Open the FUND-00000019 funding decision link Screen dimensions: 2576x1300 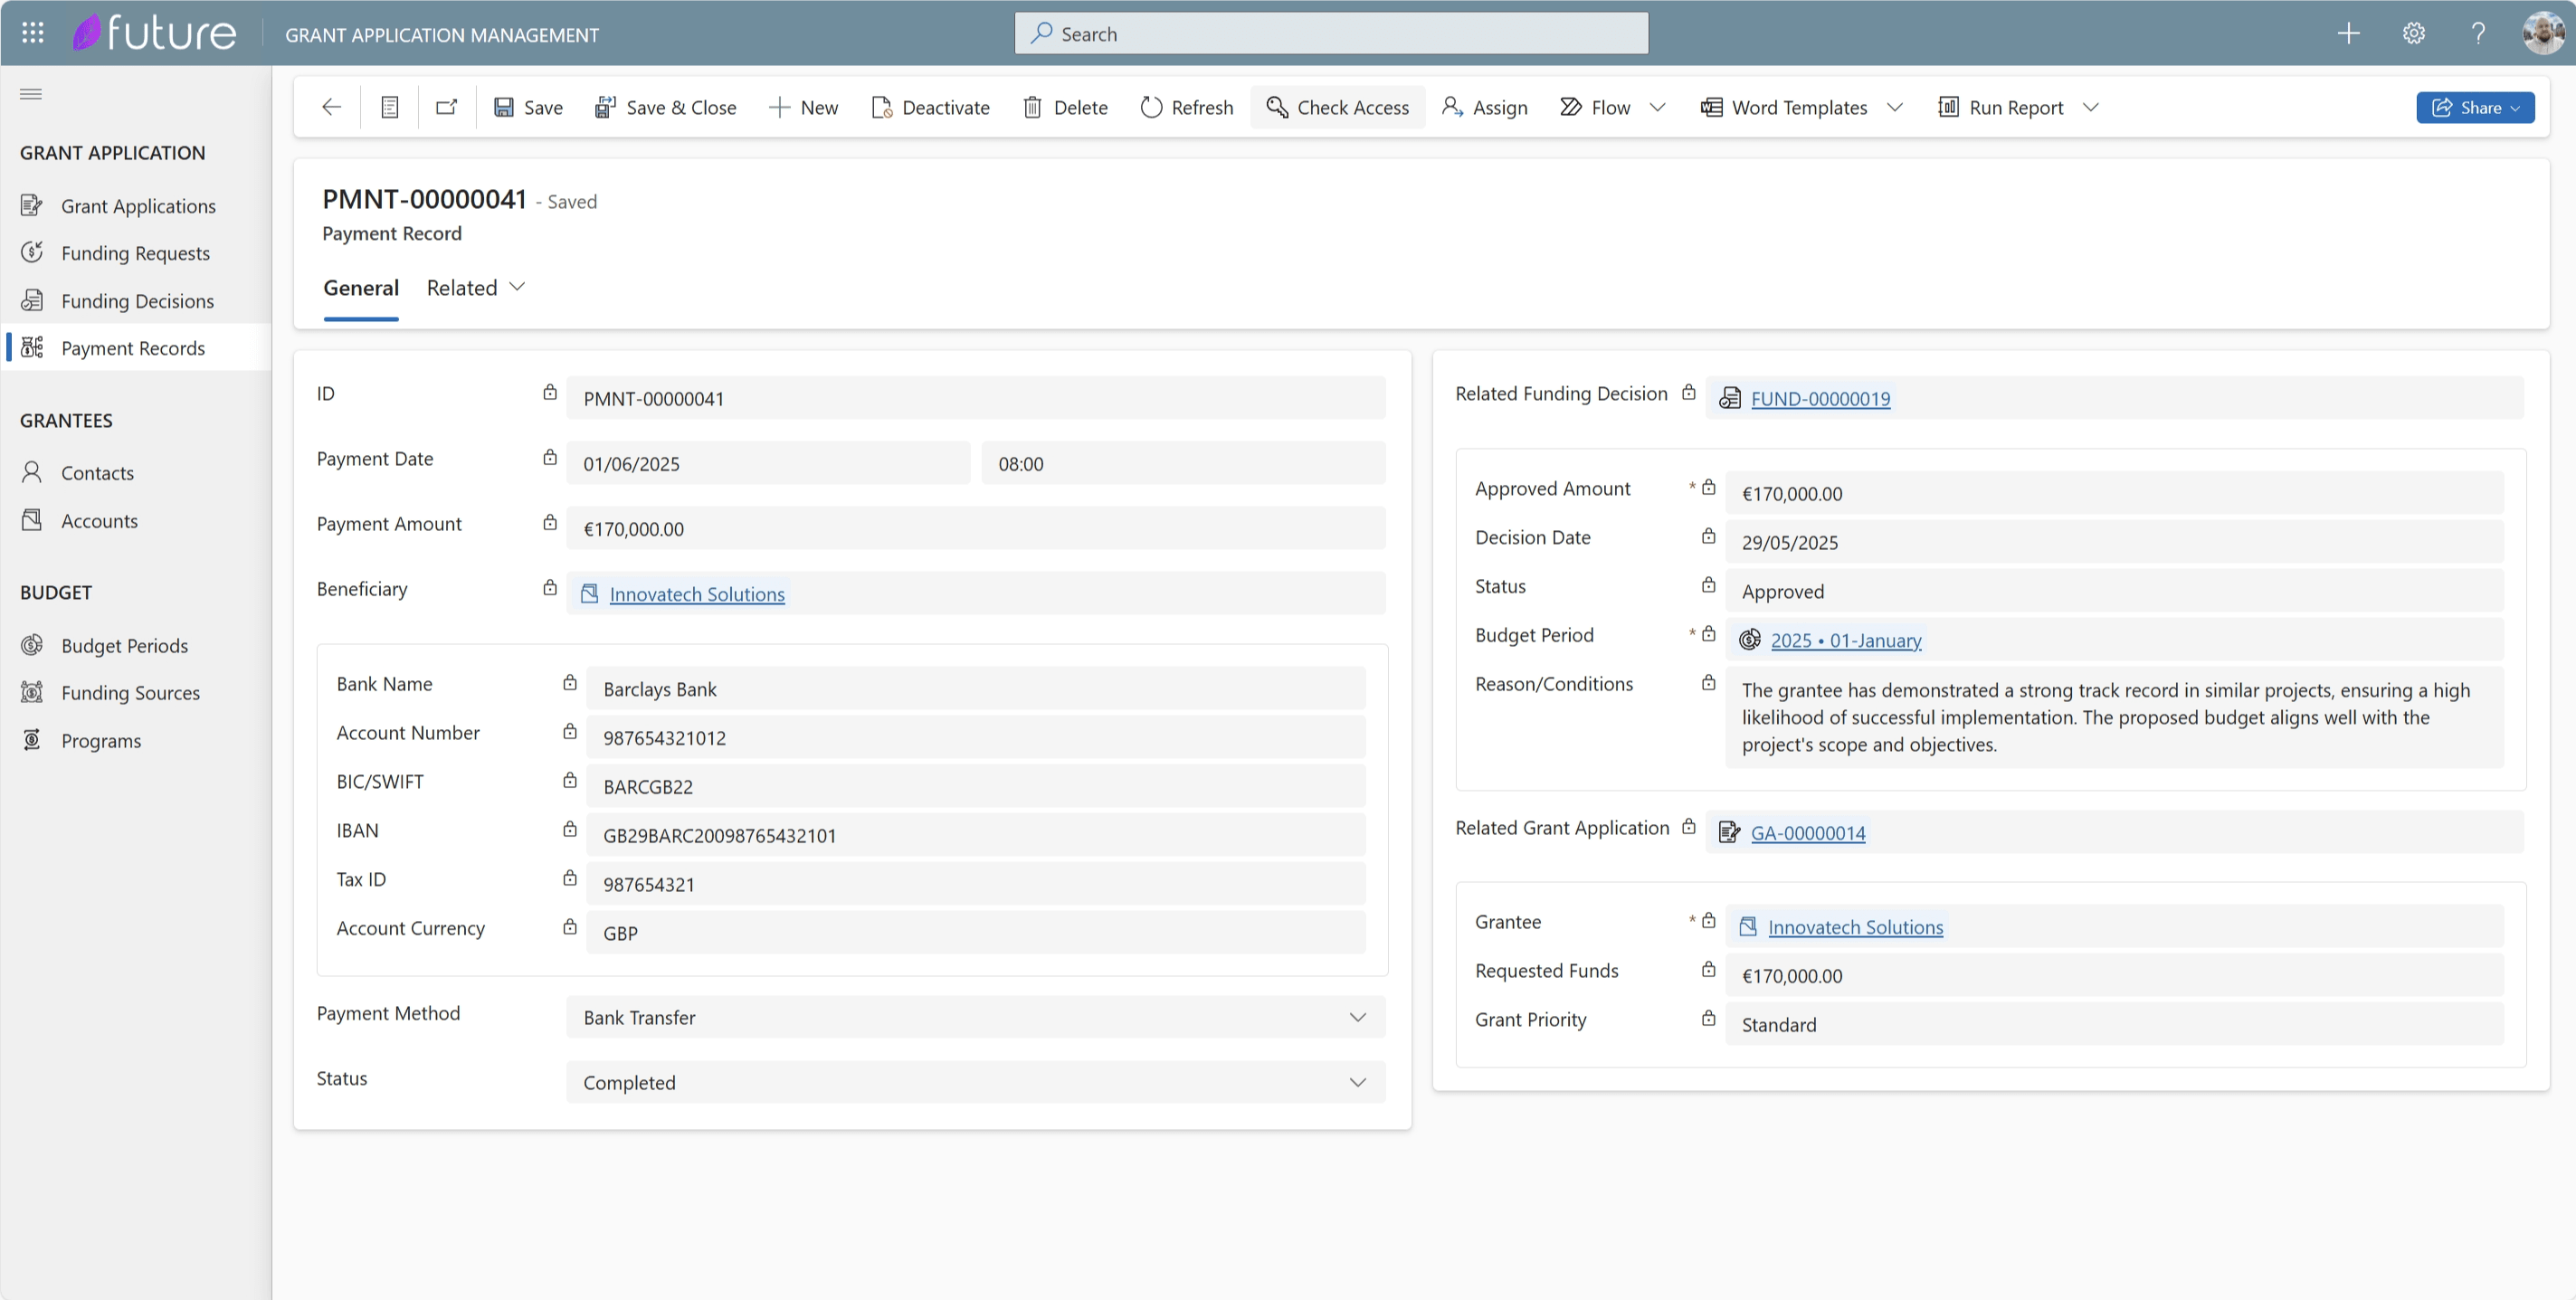tap(1820, 398)
